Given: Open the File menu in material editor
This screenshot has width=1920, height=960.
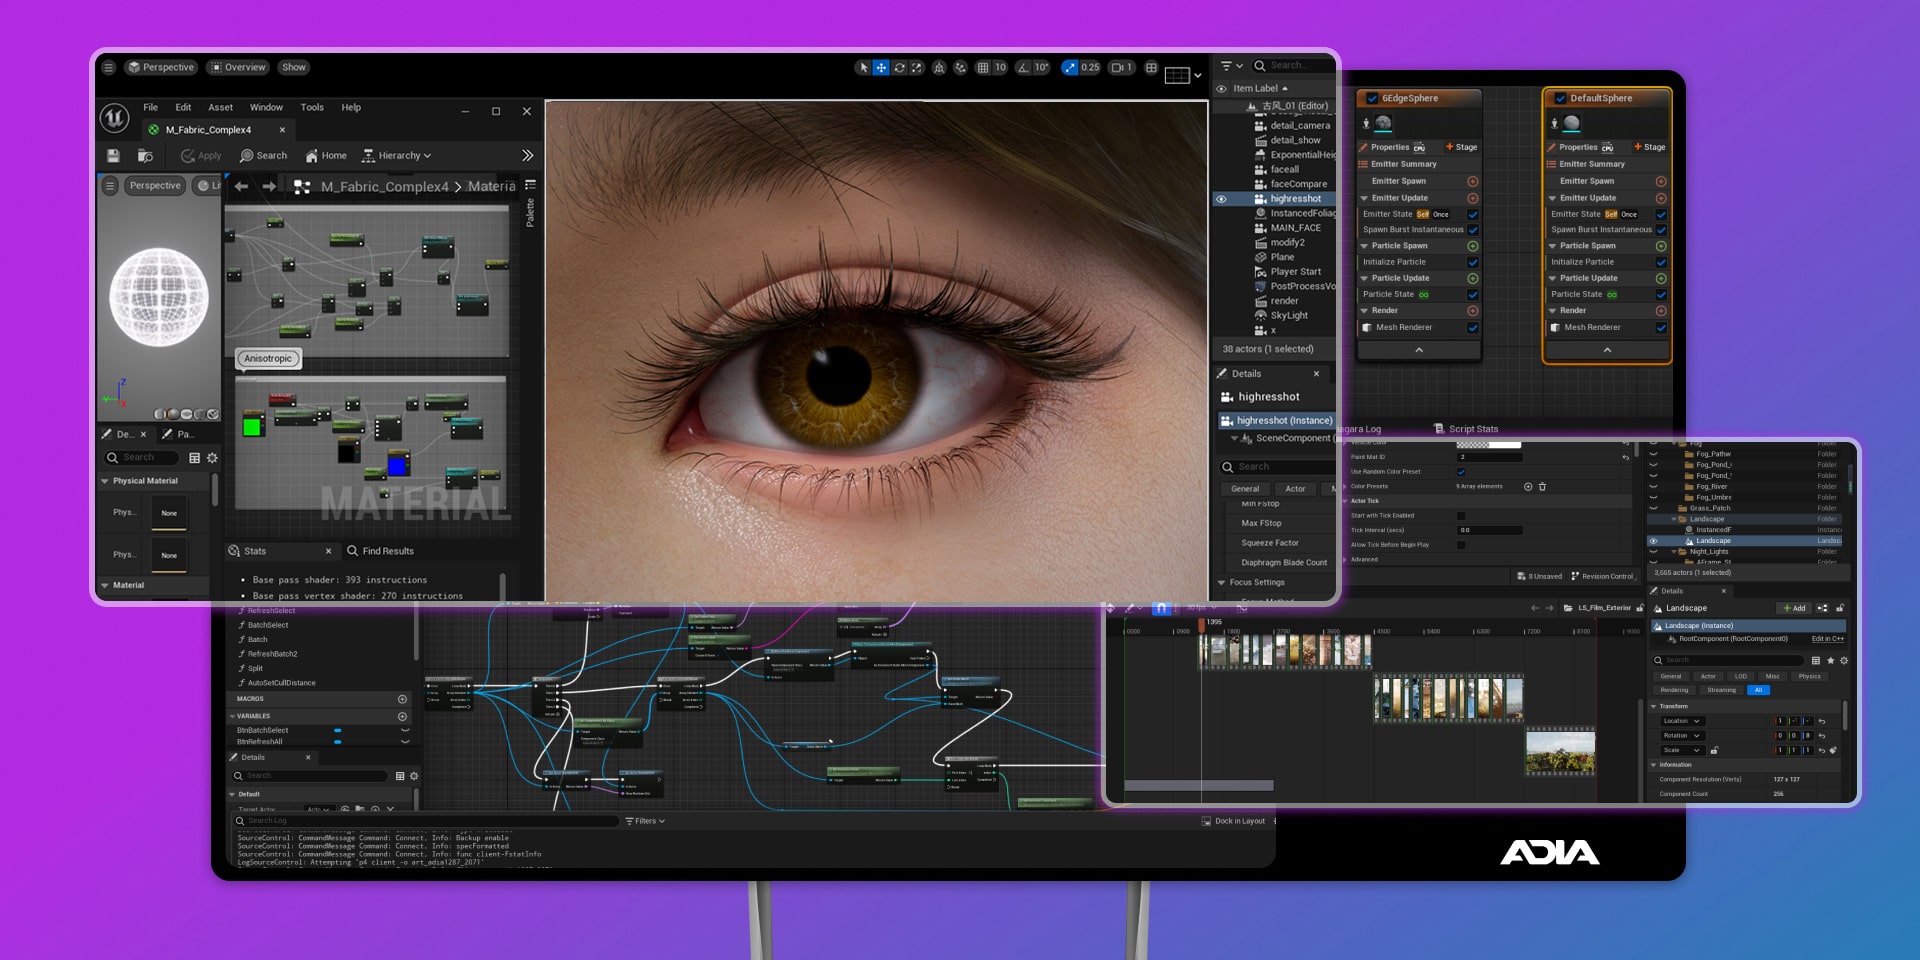Looking at the screenshot, I should click(150, 108).
